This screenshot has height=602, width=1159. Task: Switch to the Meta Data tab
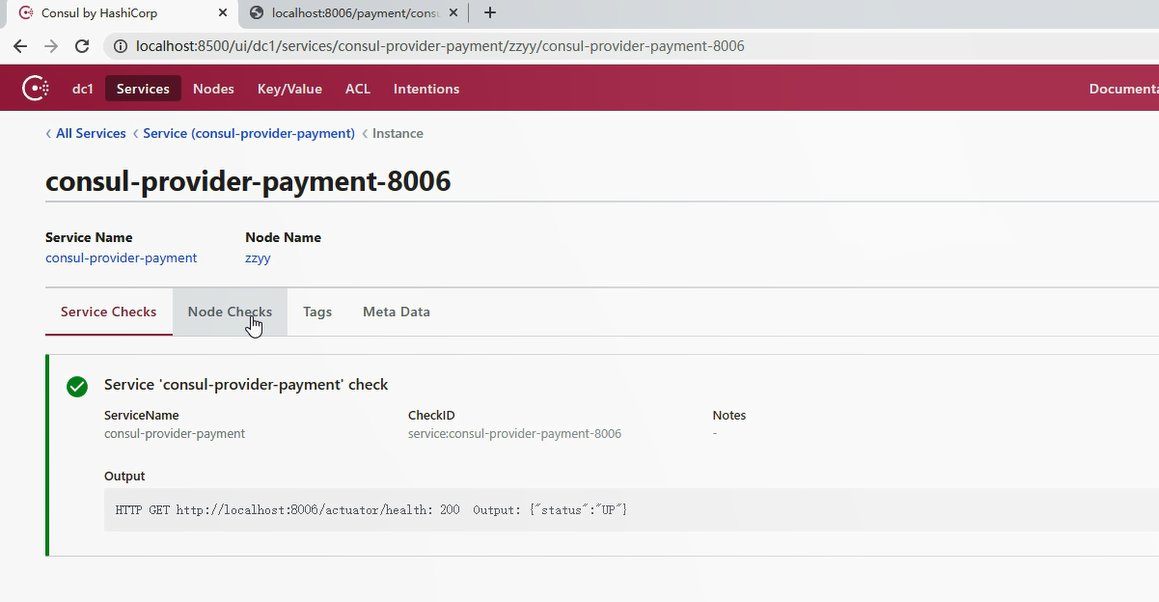tap(396, 311)
